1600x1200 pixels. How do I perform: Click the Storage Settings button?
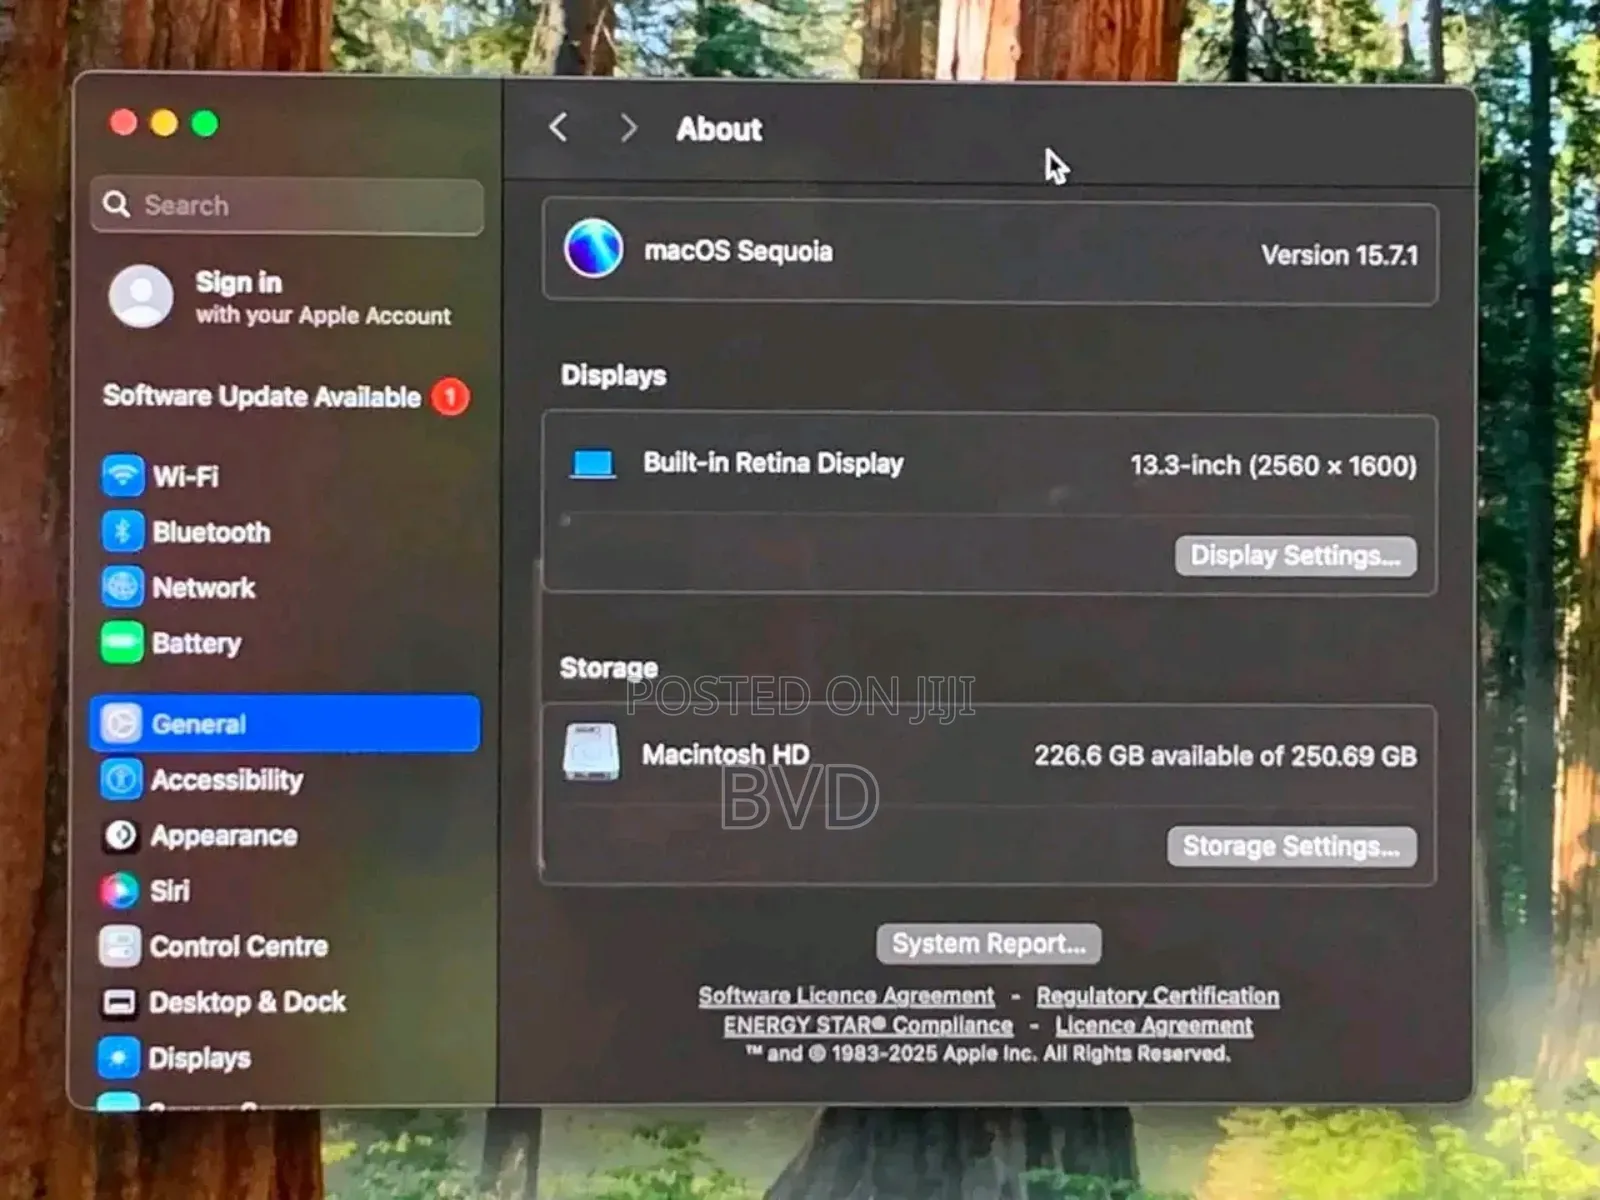point(1292,847)
